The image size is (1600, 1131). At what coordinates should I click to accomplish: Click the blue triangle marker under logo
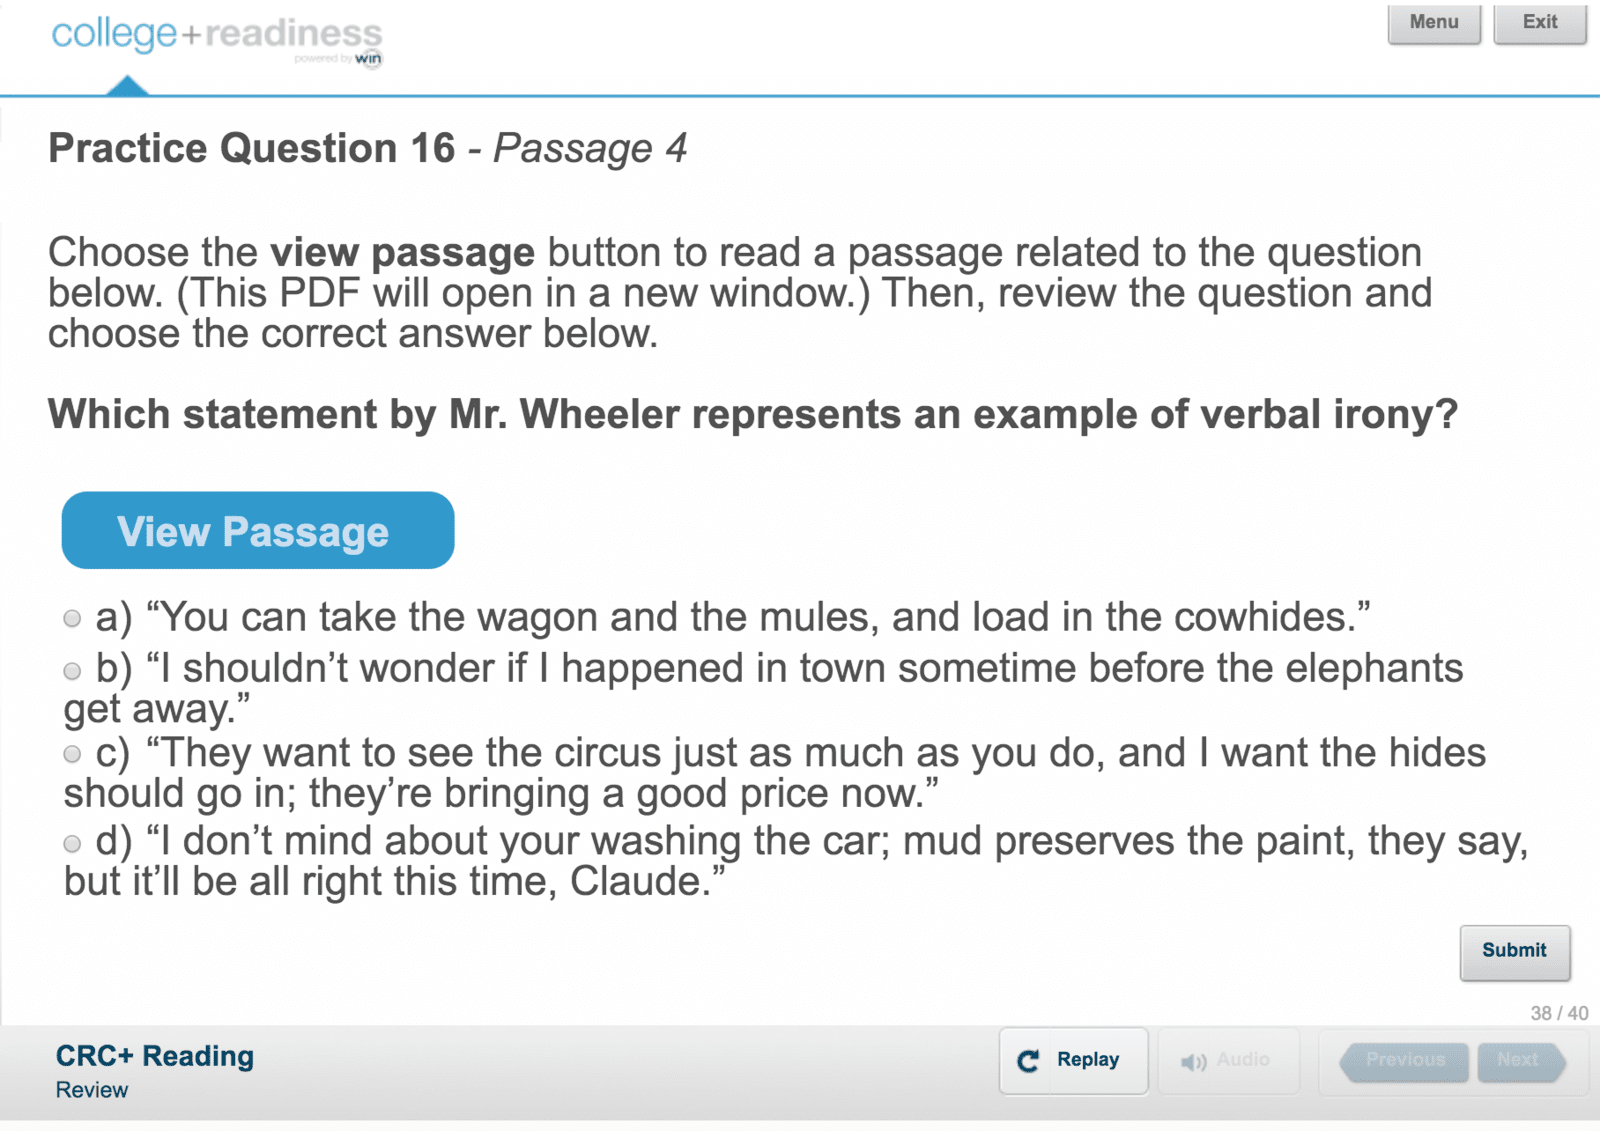(127, 86)
